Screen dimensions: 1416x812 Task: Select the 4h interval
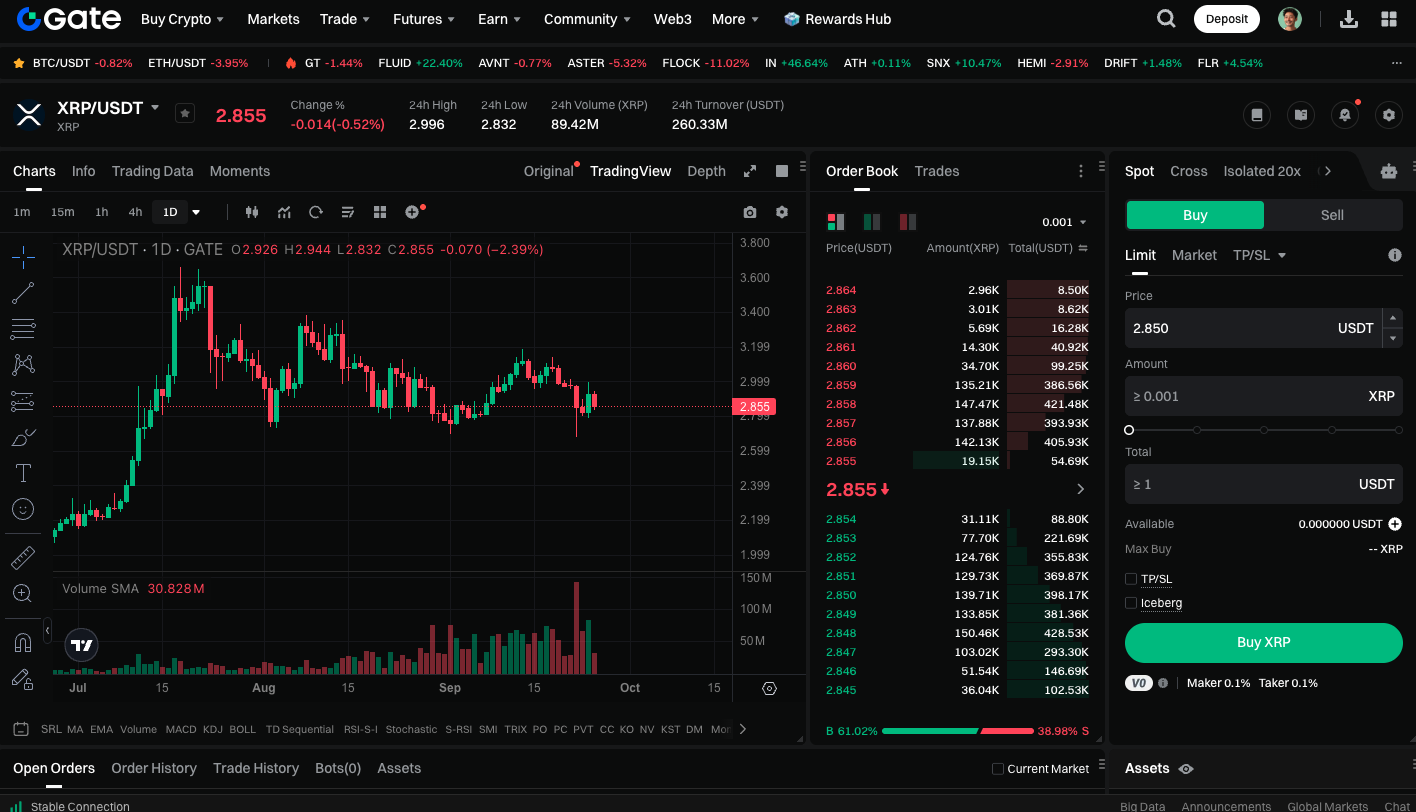click(135, 212)
